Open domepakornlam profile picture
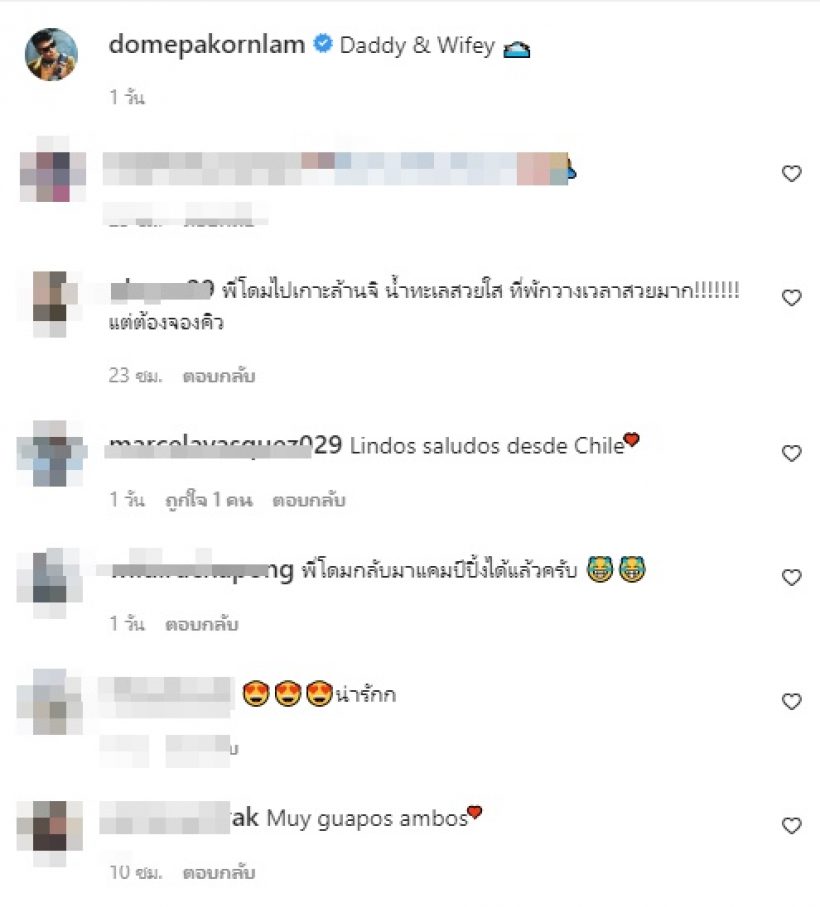820x907 pixels. coord(51,54)
